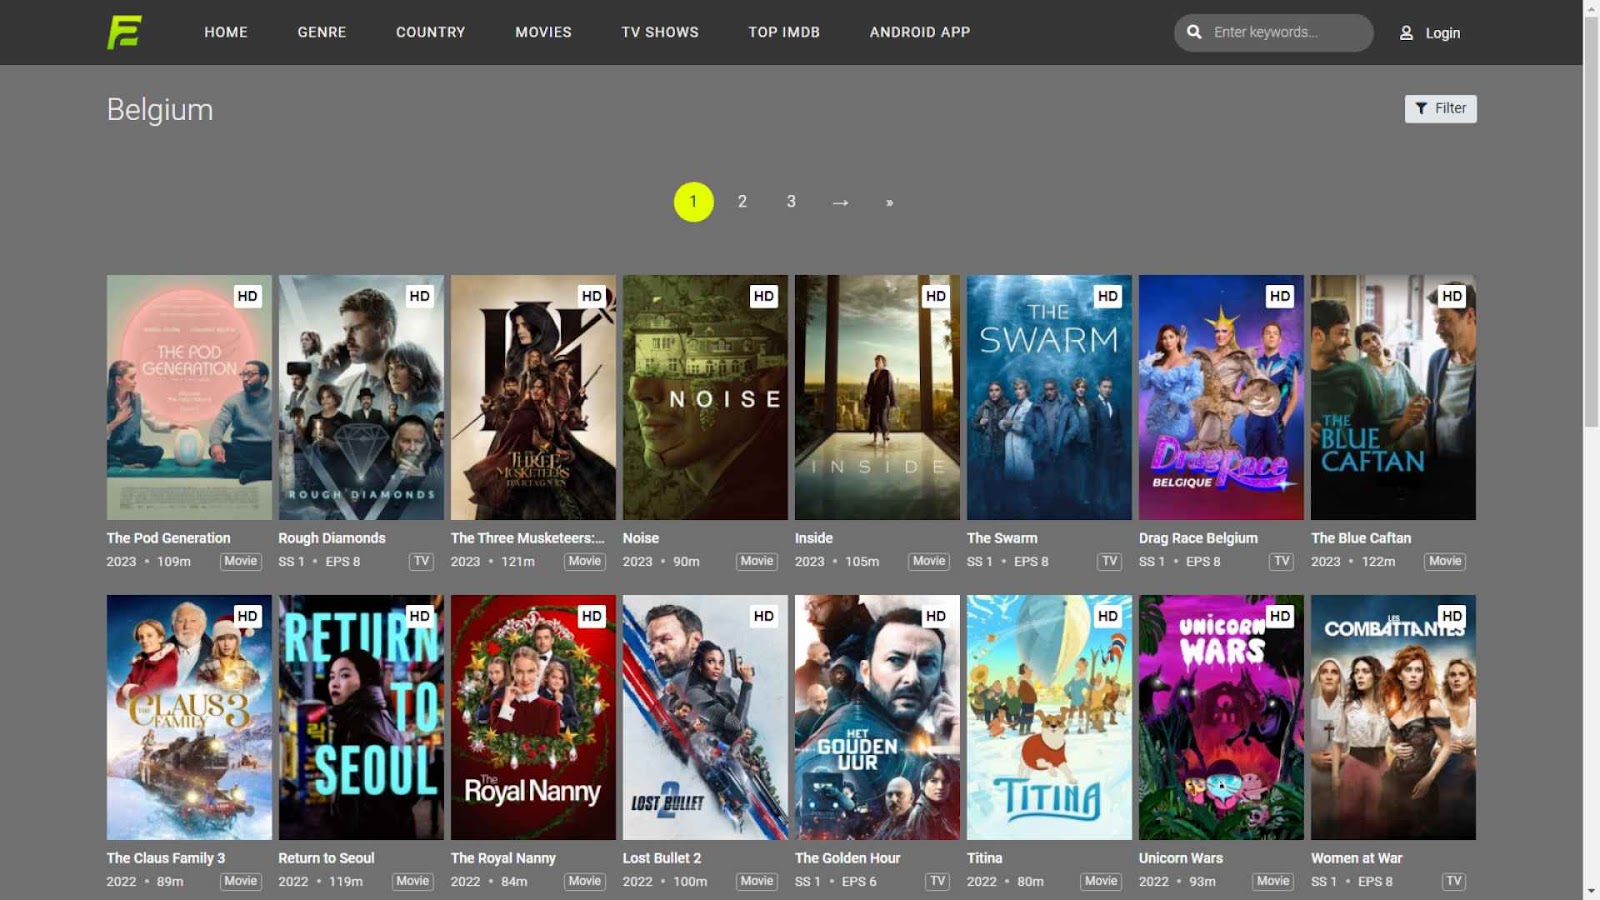Click the Rough Diamonds title link
This screenshot has width=1600, height=900.
click(332, 538)
